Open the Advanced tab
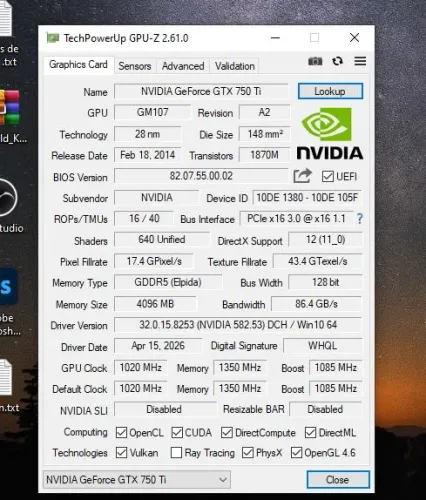426x500 pixels. (183, 66)
